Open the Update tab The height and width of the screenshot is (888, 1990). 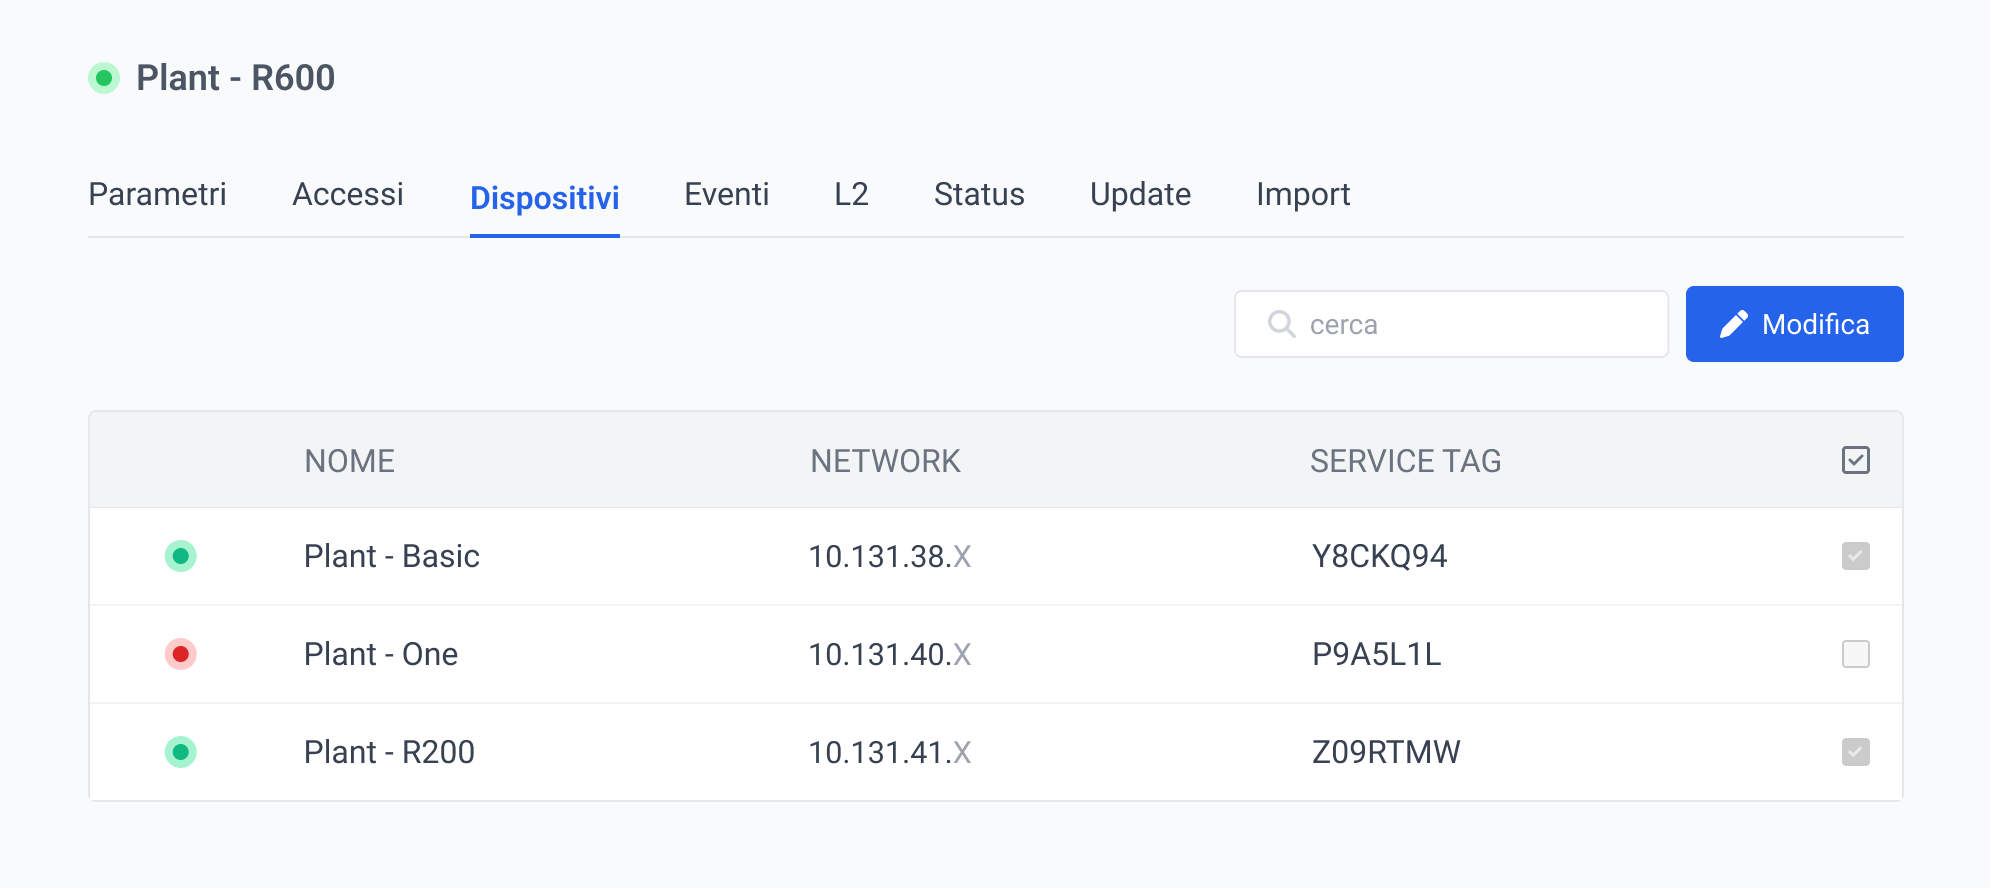click(1140, 194)
